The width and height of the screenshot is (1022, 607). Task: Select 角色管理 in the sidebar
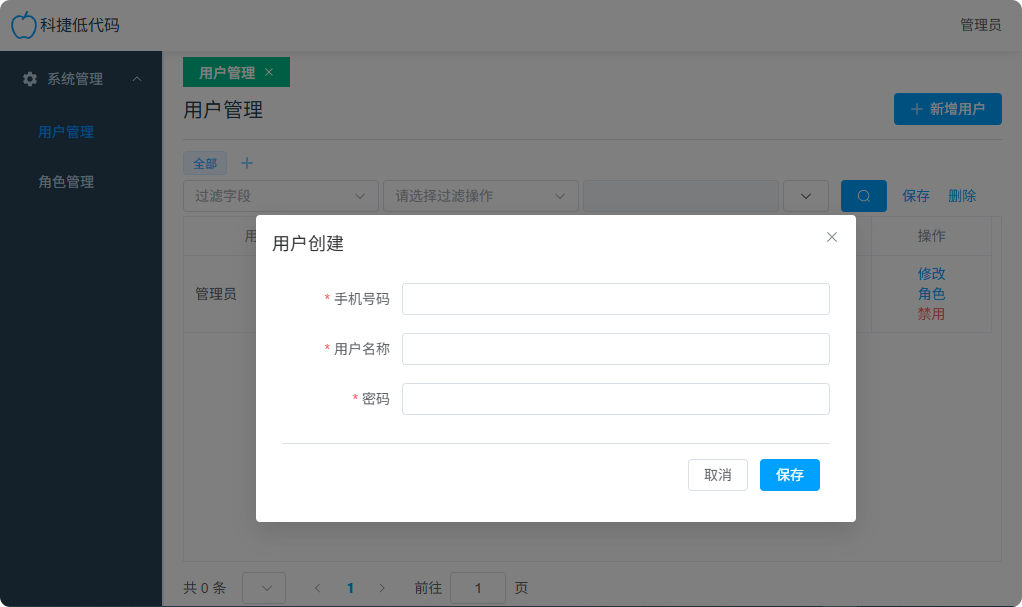pos(66,182)
